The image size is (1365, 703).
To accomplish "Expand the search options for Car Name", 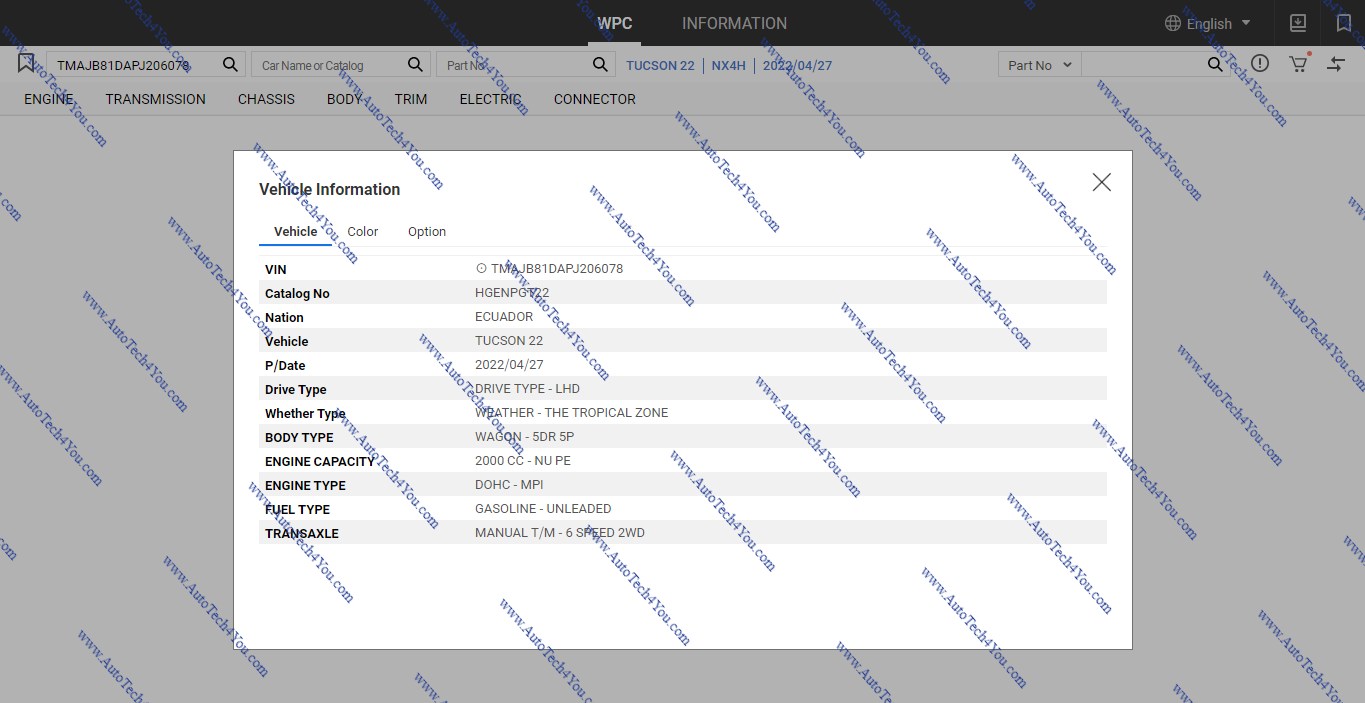I will click(x=414, y=63).
